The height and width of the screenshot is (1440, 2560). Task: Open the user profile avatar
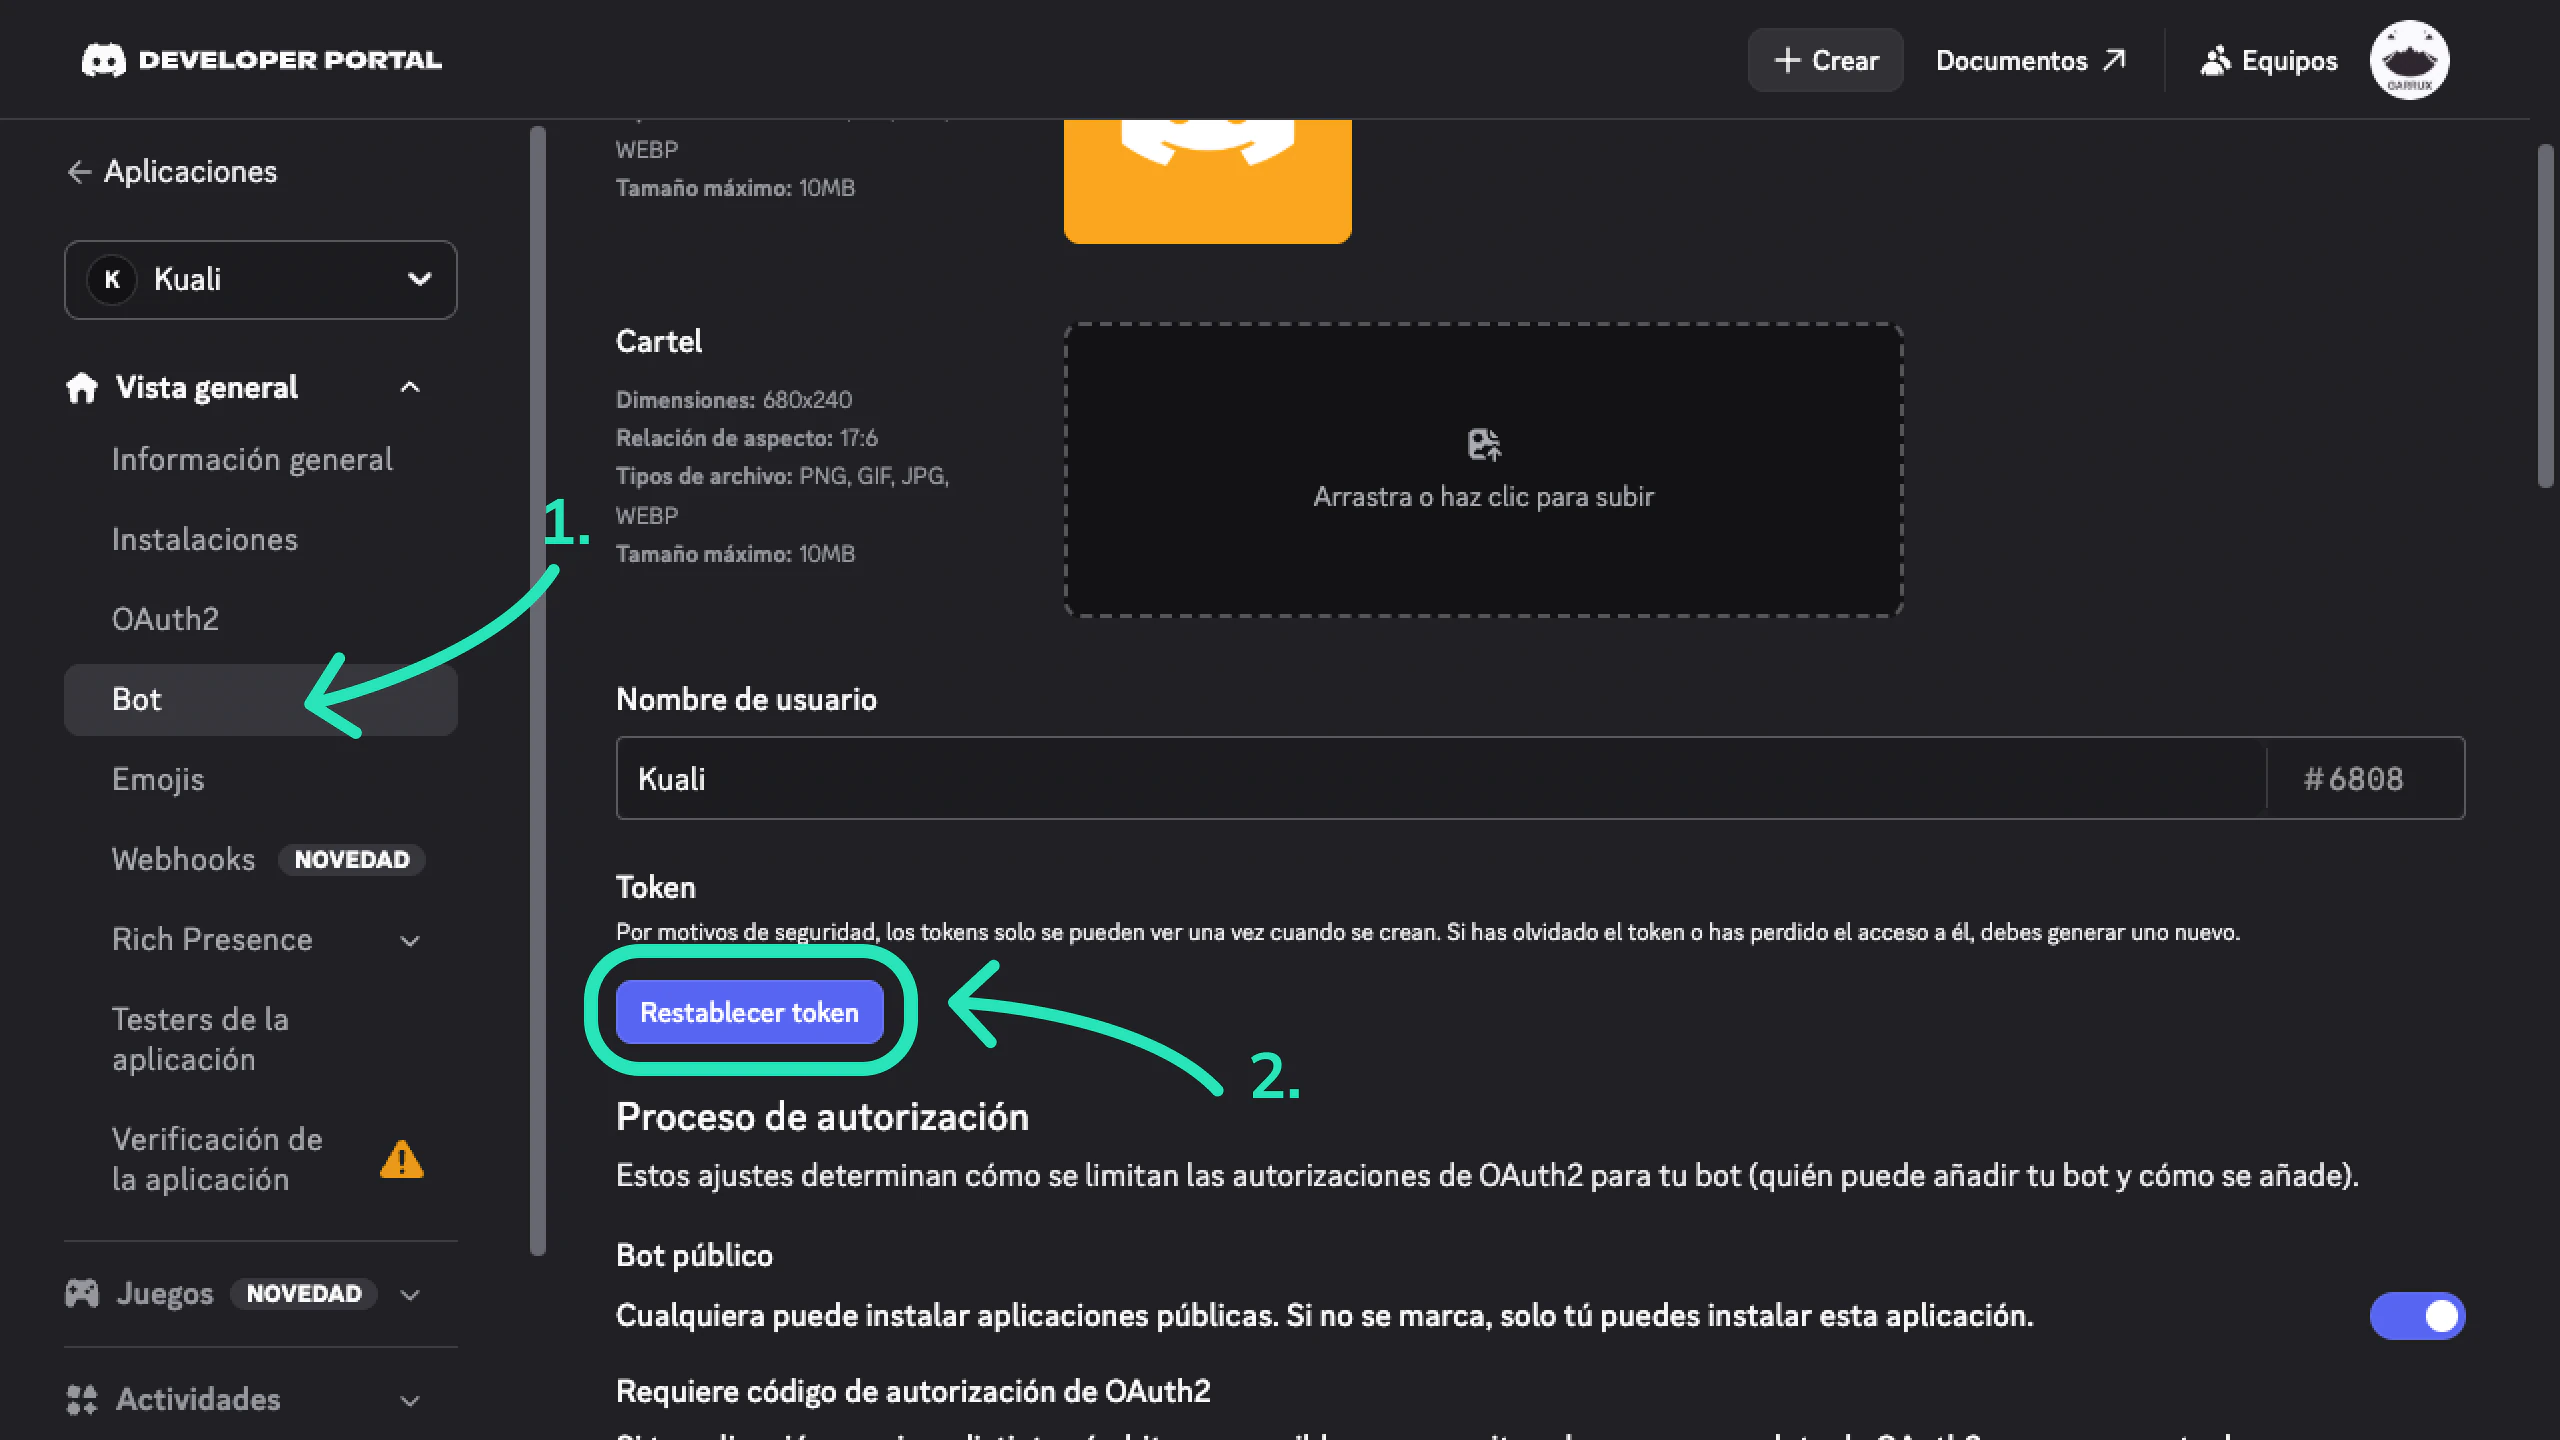click(2409, 60)
